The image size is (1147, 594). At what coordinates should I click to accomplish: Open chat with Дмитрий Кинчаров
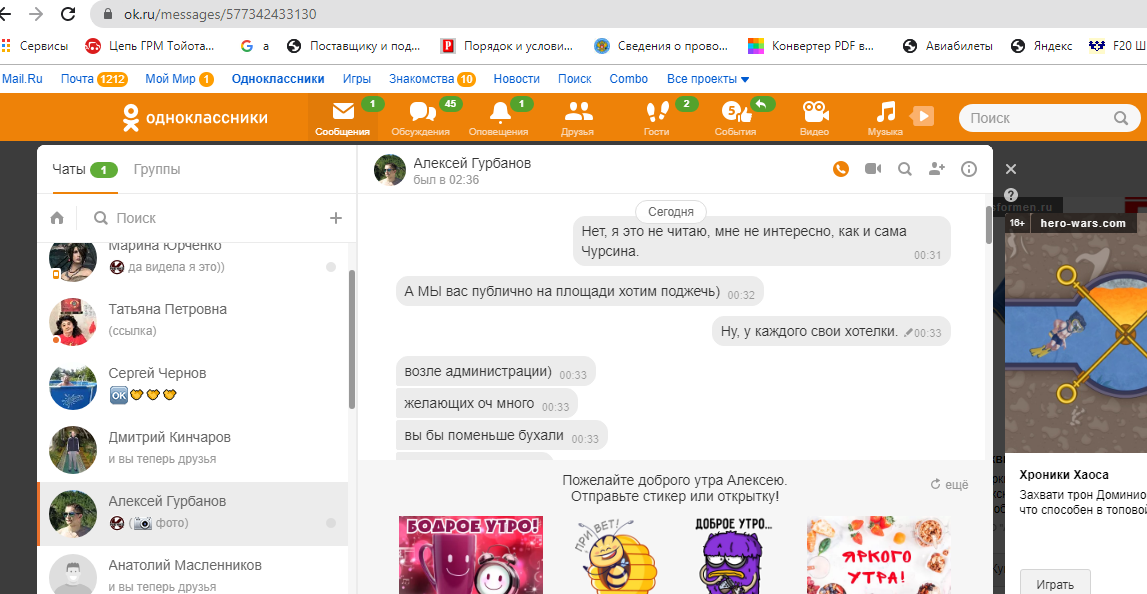(x=193, y=450)
